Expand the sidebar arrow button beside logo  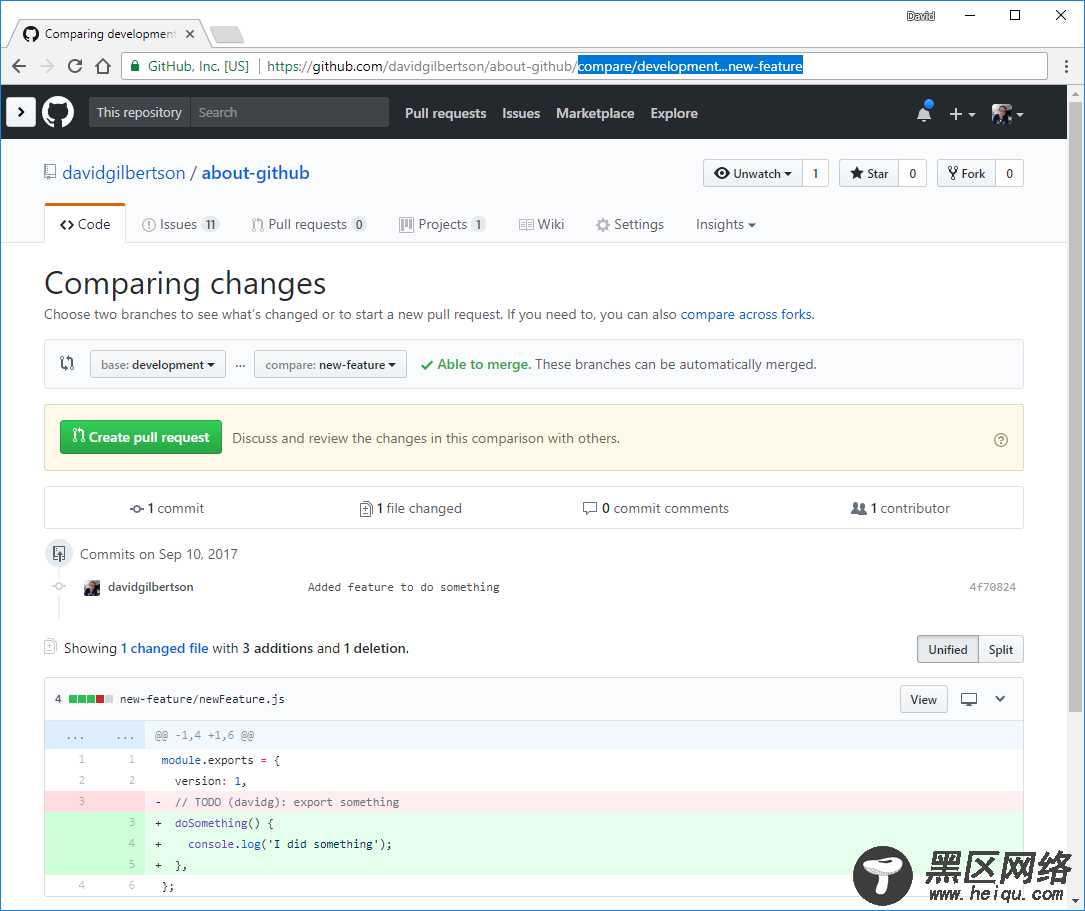point(21,112)
